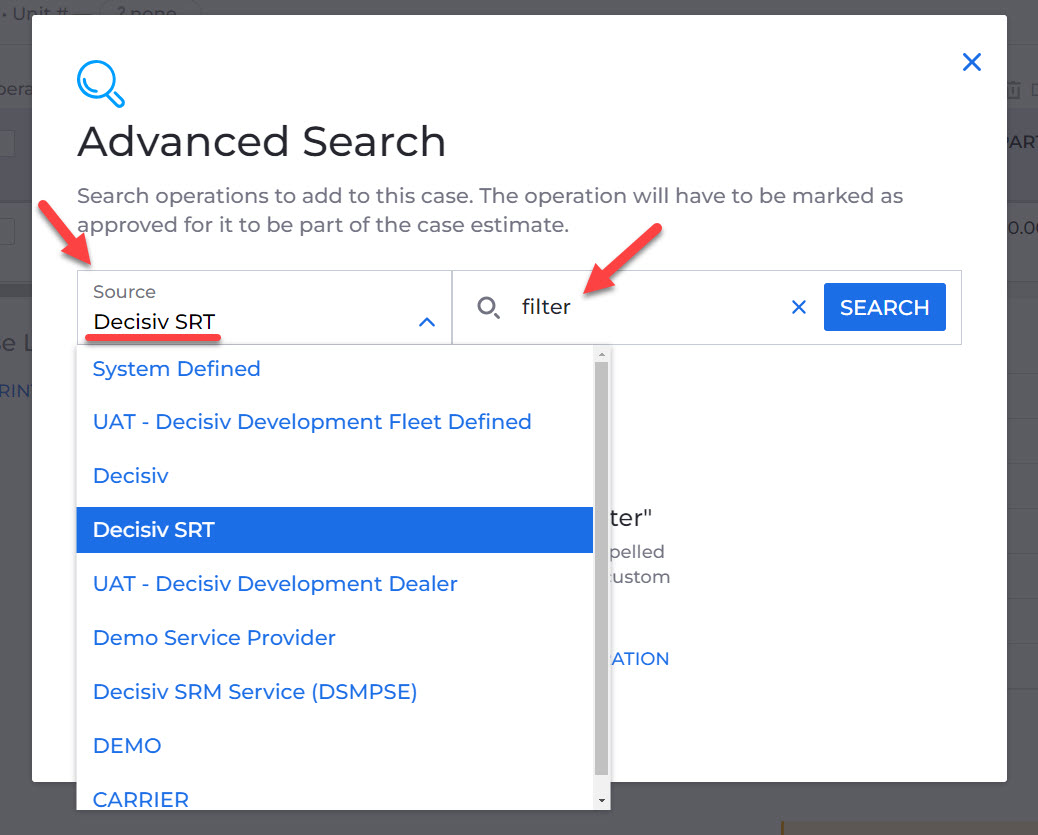
Task: Select Demo Service Provider option
Action: click(334, 638)
